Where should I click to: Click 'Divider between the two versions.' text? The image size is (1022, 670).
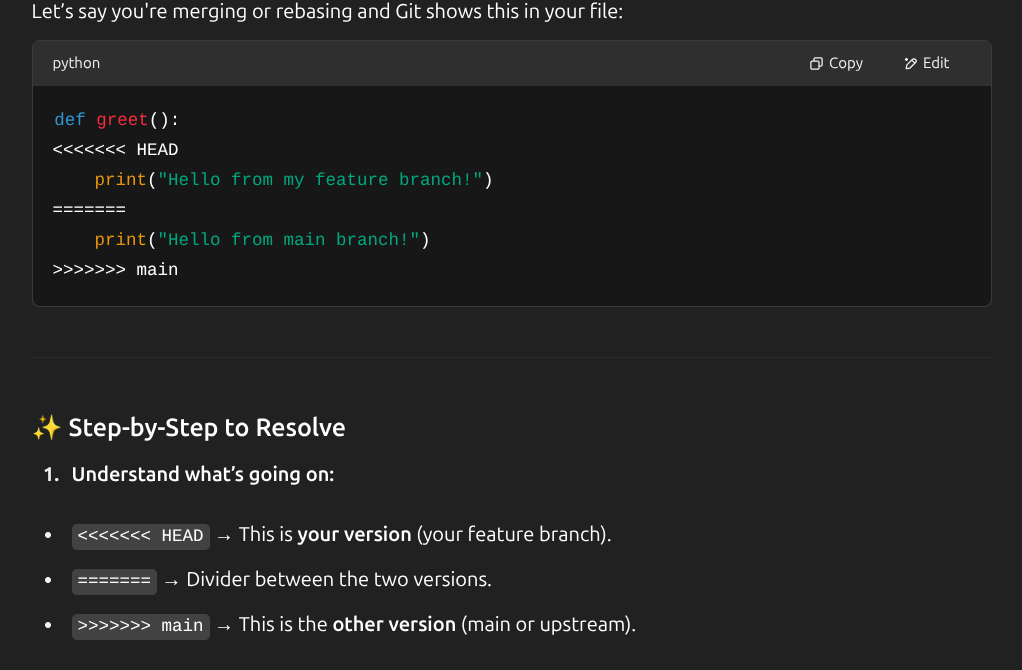(339, 579)
